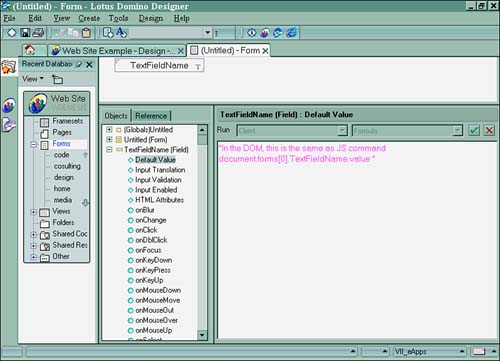Screen dimensions: 500x361
Task: Open the View menu
Action: pyautogui.click(x=62, y=18)
